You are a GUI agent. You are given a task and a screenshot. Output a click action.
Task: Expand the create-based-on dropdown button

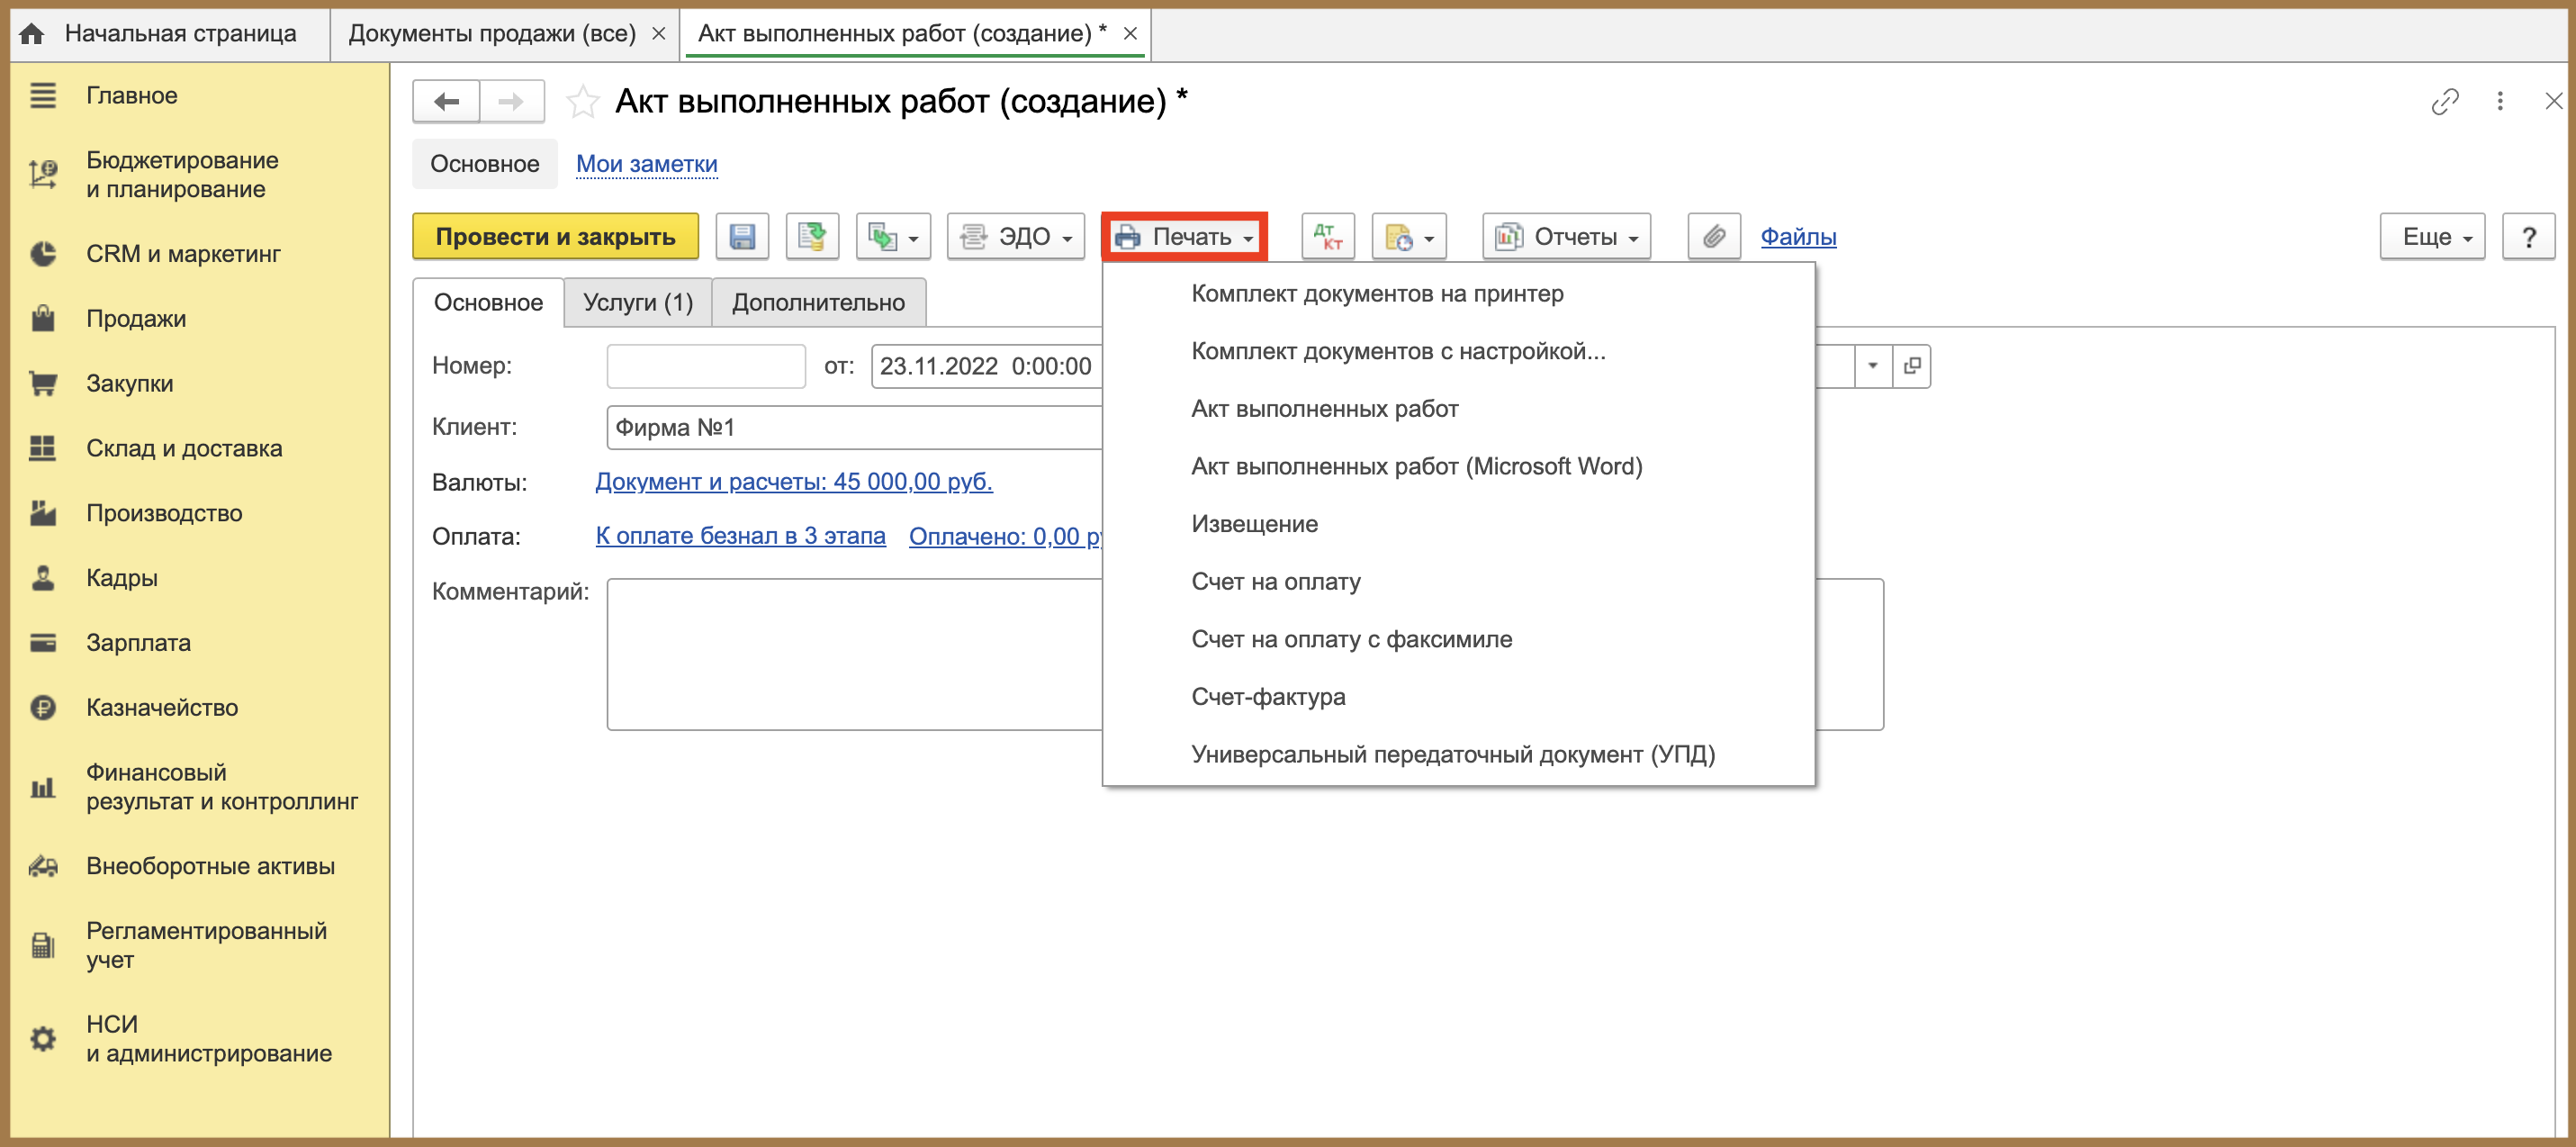coord(894,237)
